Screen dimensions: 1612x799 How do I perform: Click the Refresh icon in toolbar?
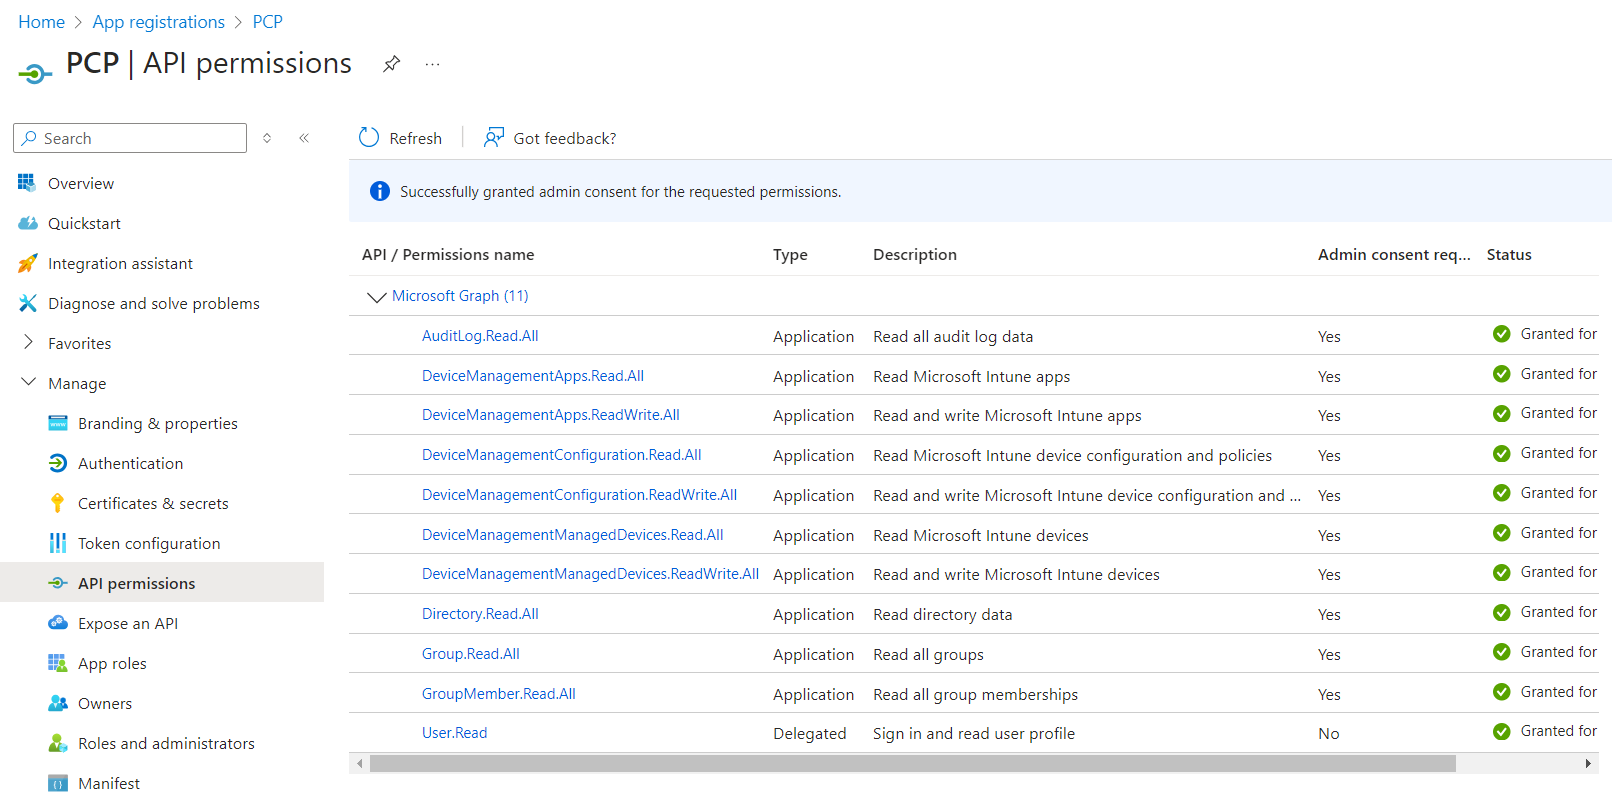click(369, 138)
